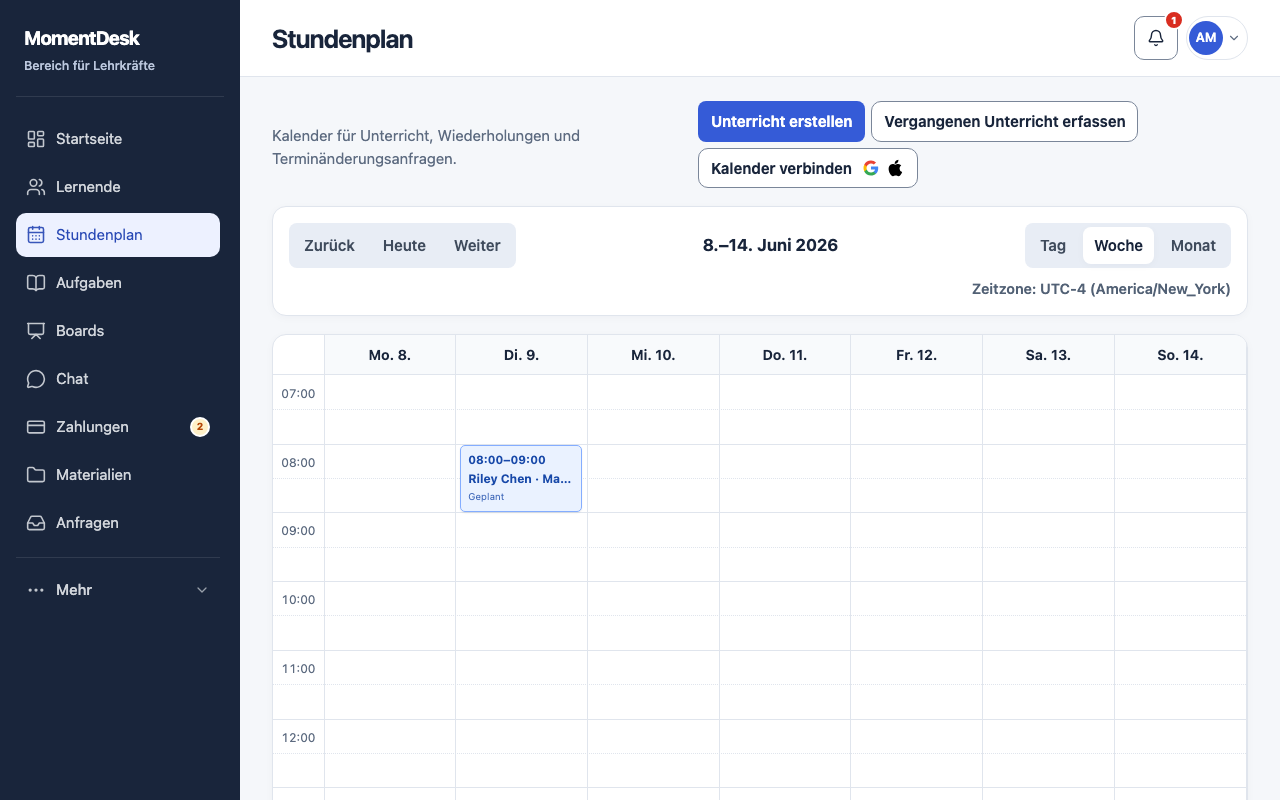The width and height of the screenshot is (1280, 800).
Task: Click the 10:00 time label
Action: click(298, 600)
